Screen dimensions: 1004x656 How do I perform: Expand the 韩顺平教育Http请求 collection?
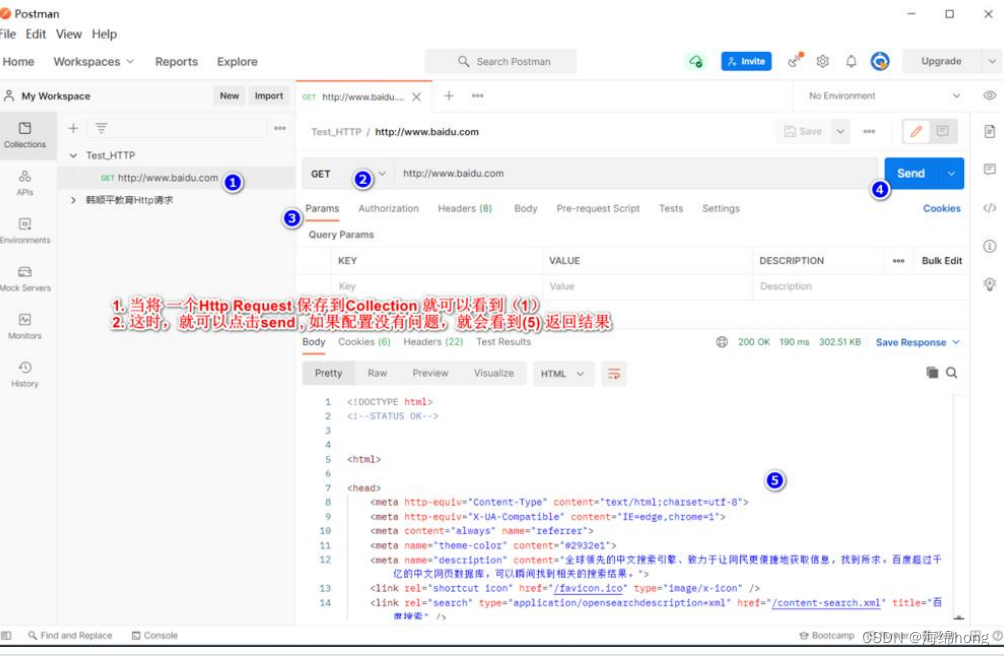click(73, 200)
